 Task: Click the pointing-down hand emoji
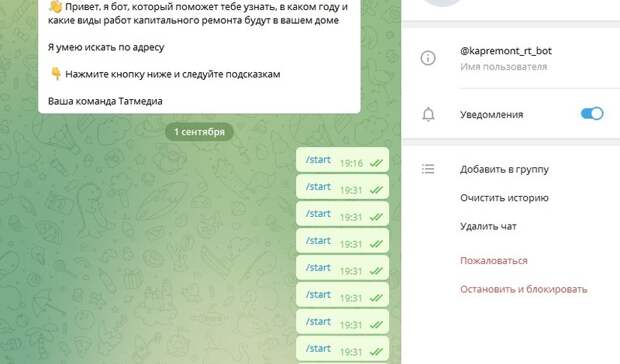click(56, 74)
